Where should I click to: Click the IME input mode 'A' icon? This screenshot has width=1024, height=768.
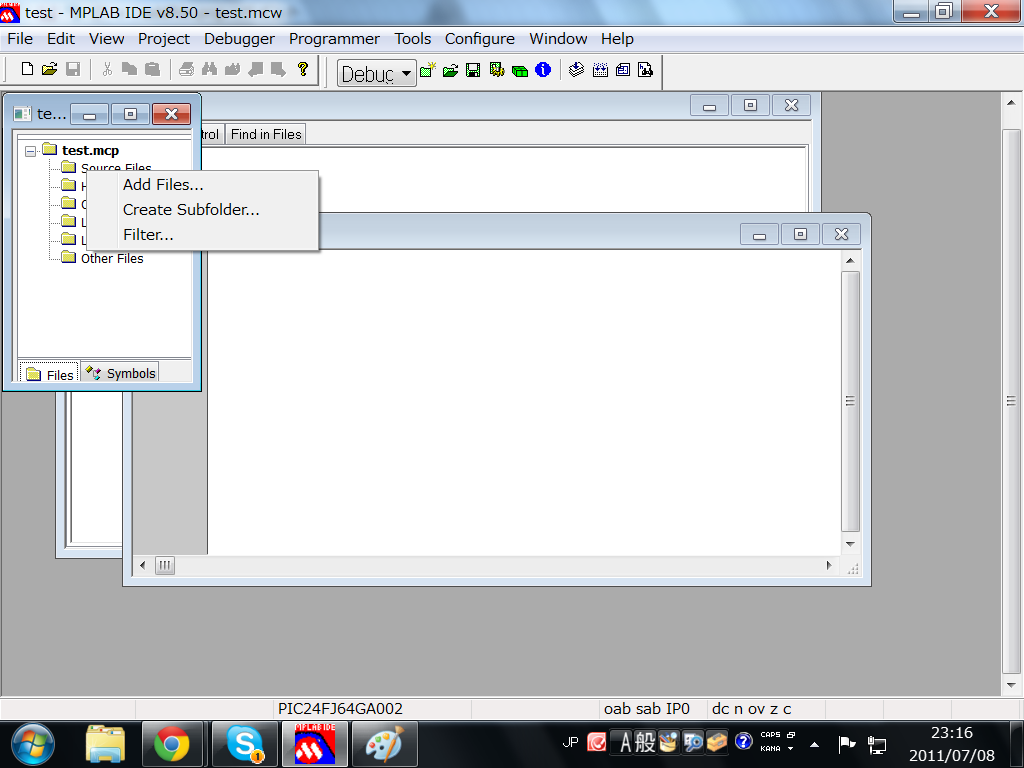tap(626, 743)
